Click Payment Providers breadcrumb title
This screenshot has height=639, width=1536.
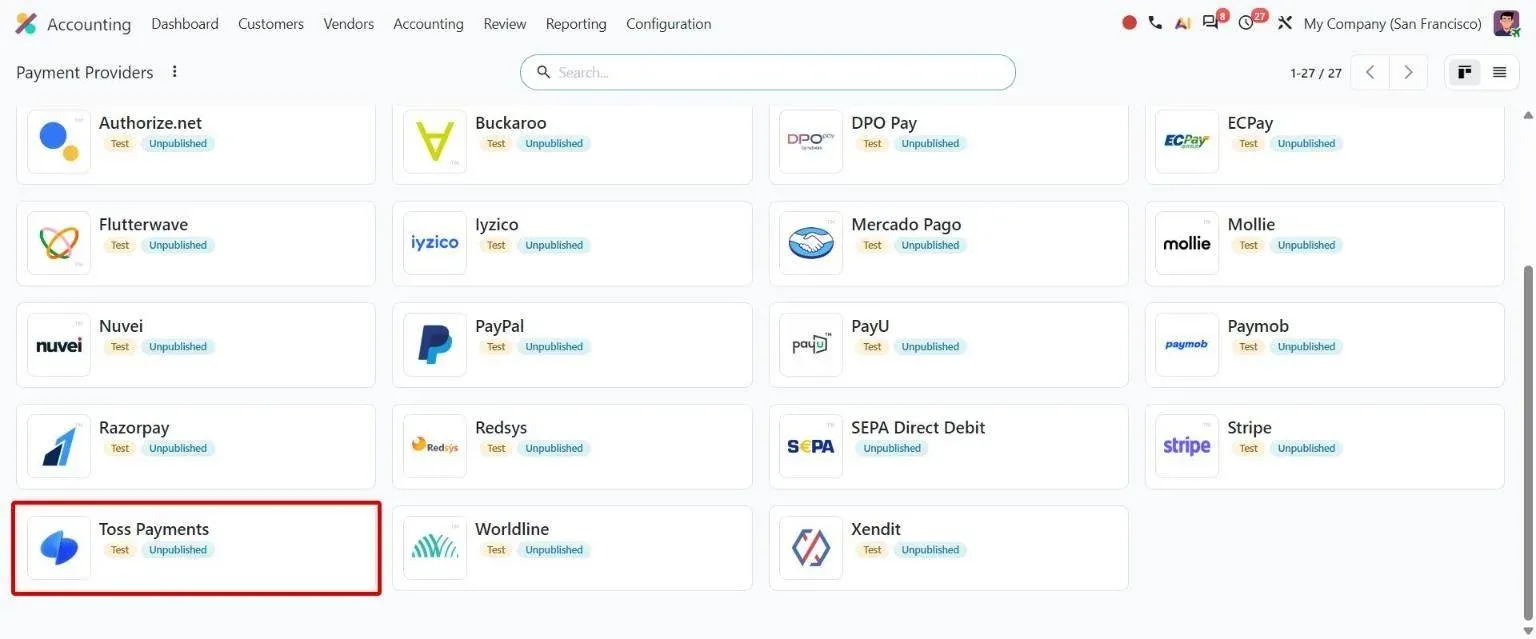tap(85, 72)
